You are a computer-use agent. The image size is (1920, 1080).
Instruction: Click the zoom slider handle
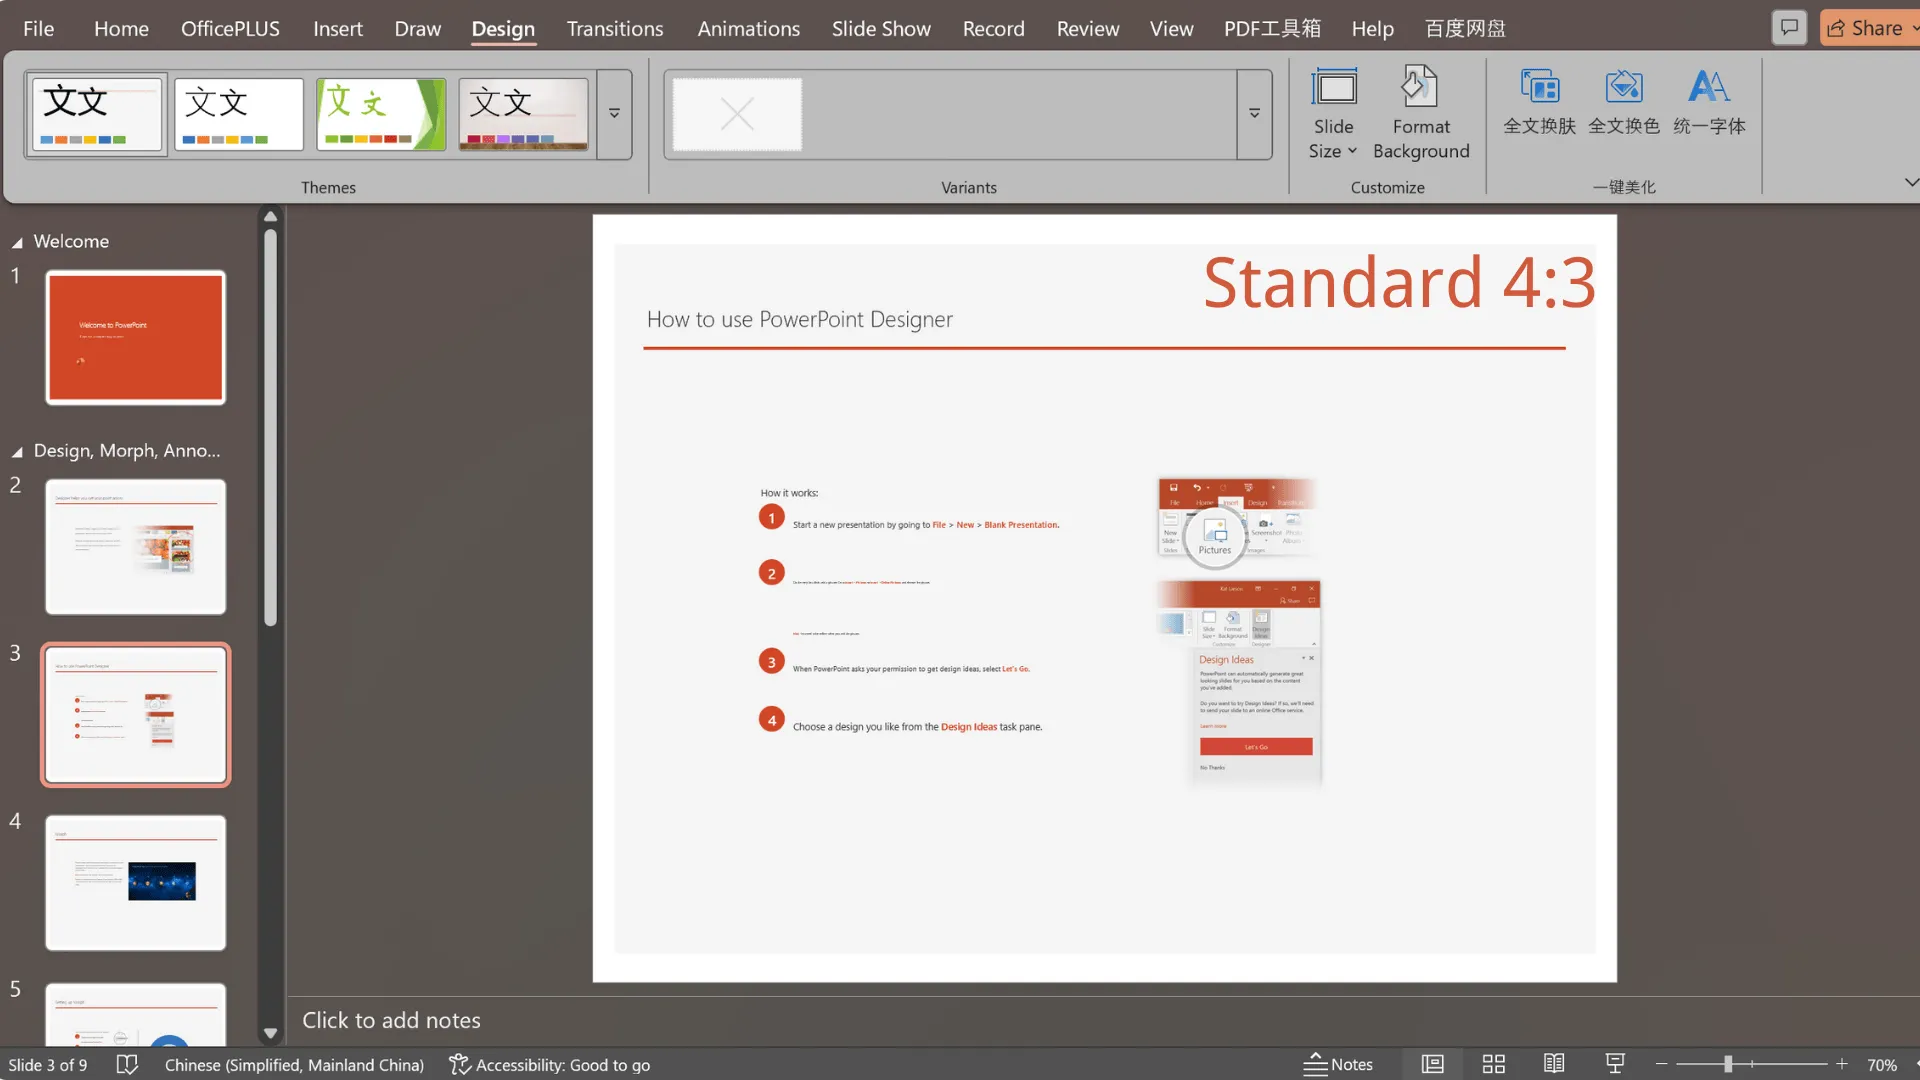tap(1728, 1064)
